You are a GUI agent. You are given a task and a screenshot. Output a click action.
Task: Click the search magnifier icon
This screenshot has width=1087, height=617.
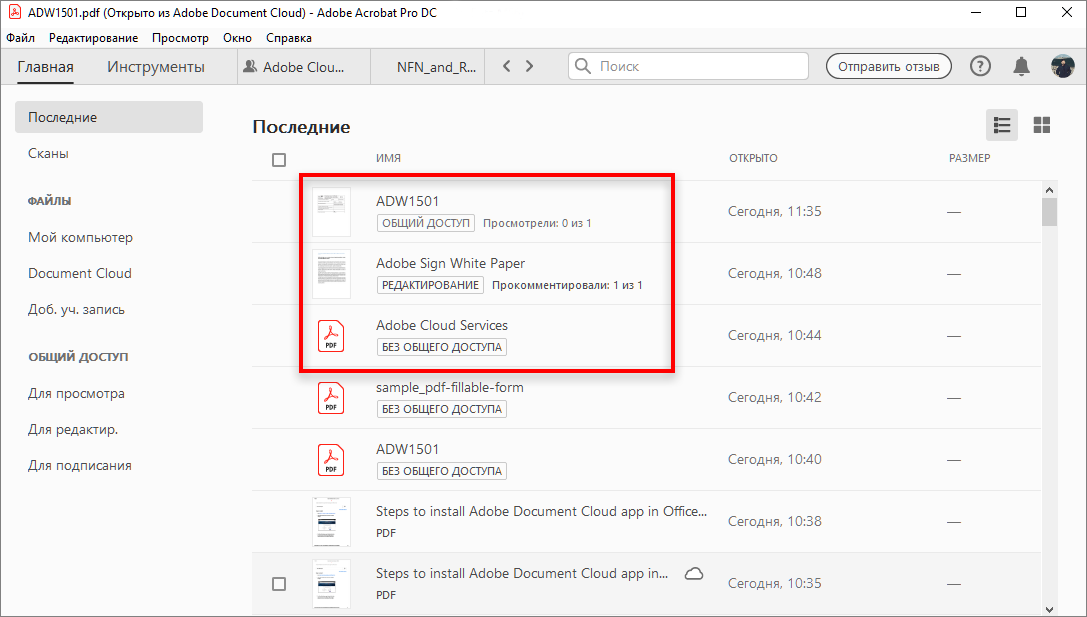[x=583, y=67]
